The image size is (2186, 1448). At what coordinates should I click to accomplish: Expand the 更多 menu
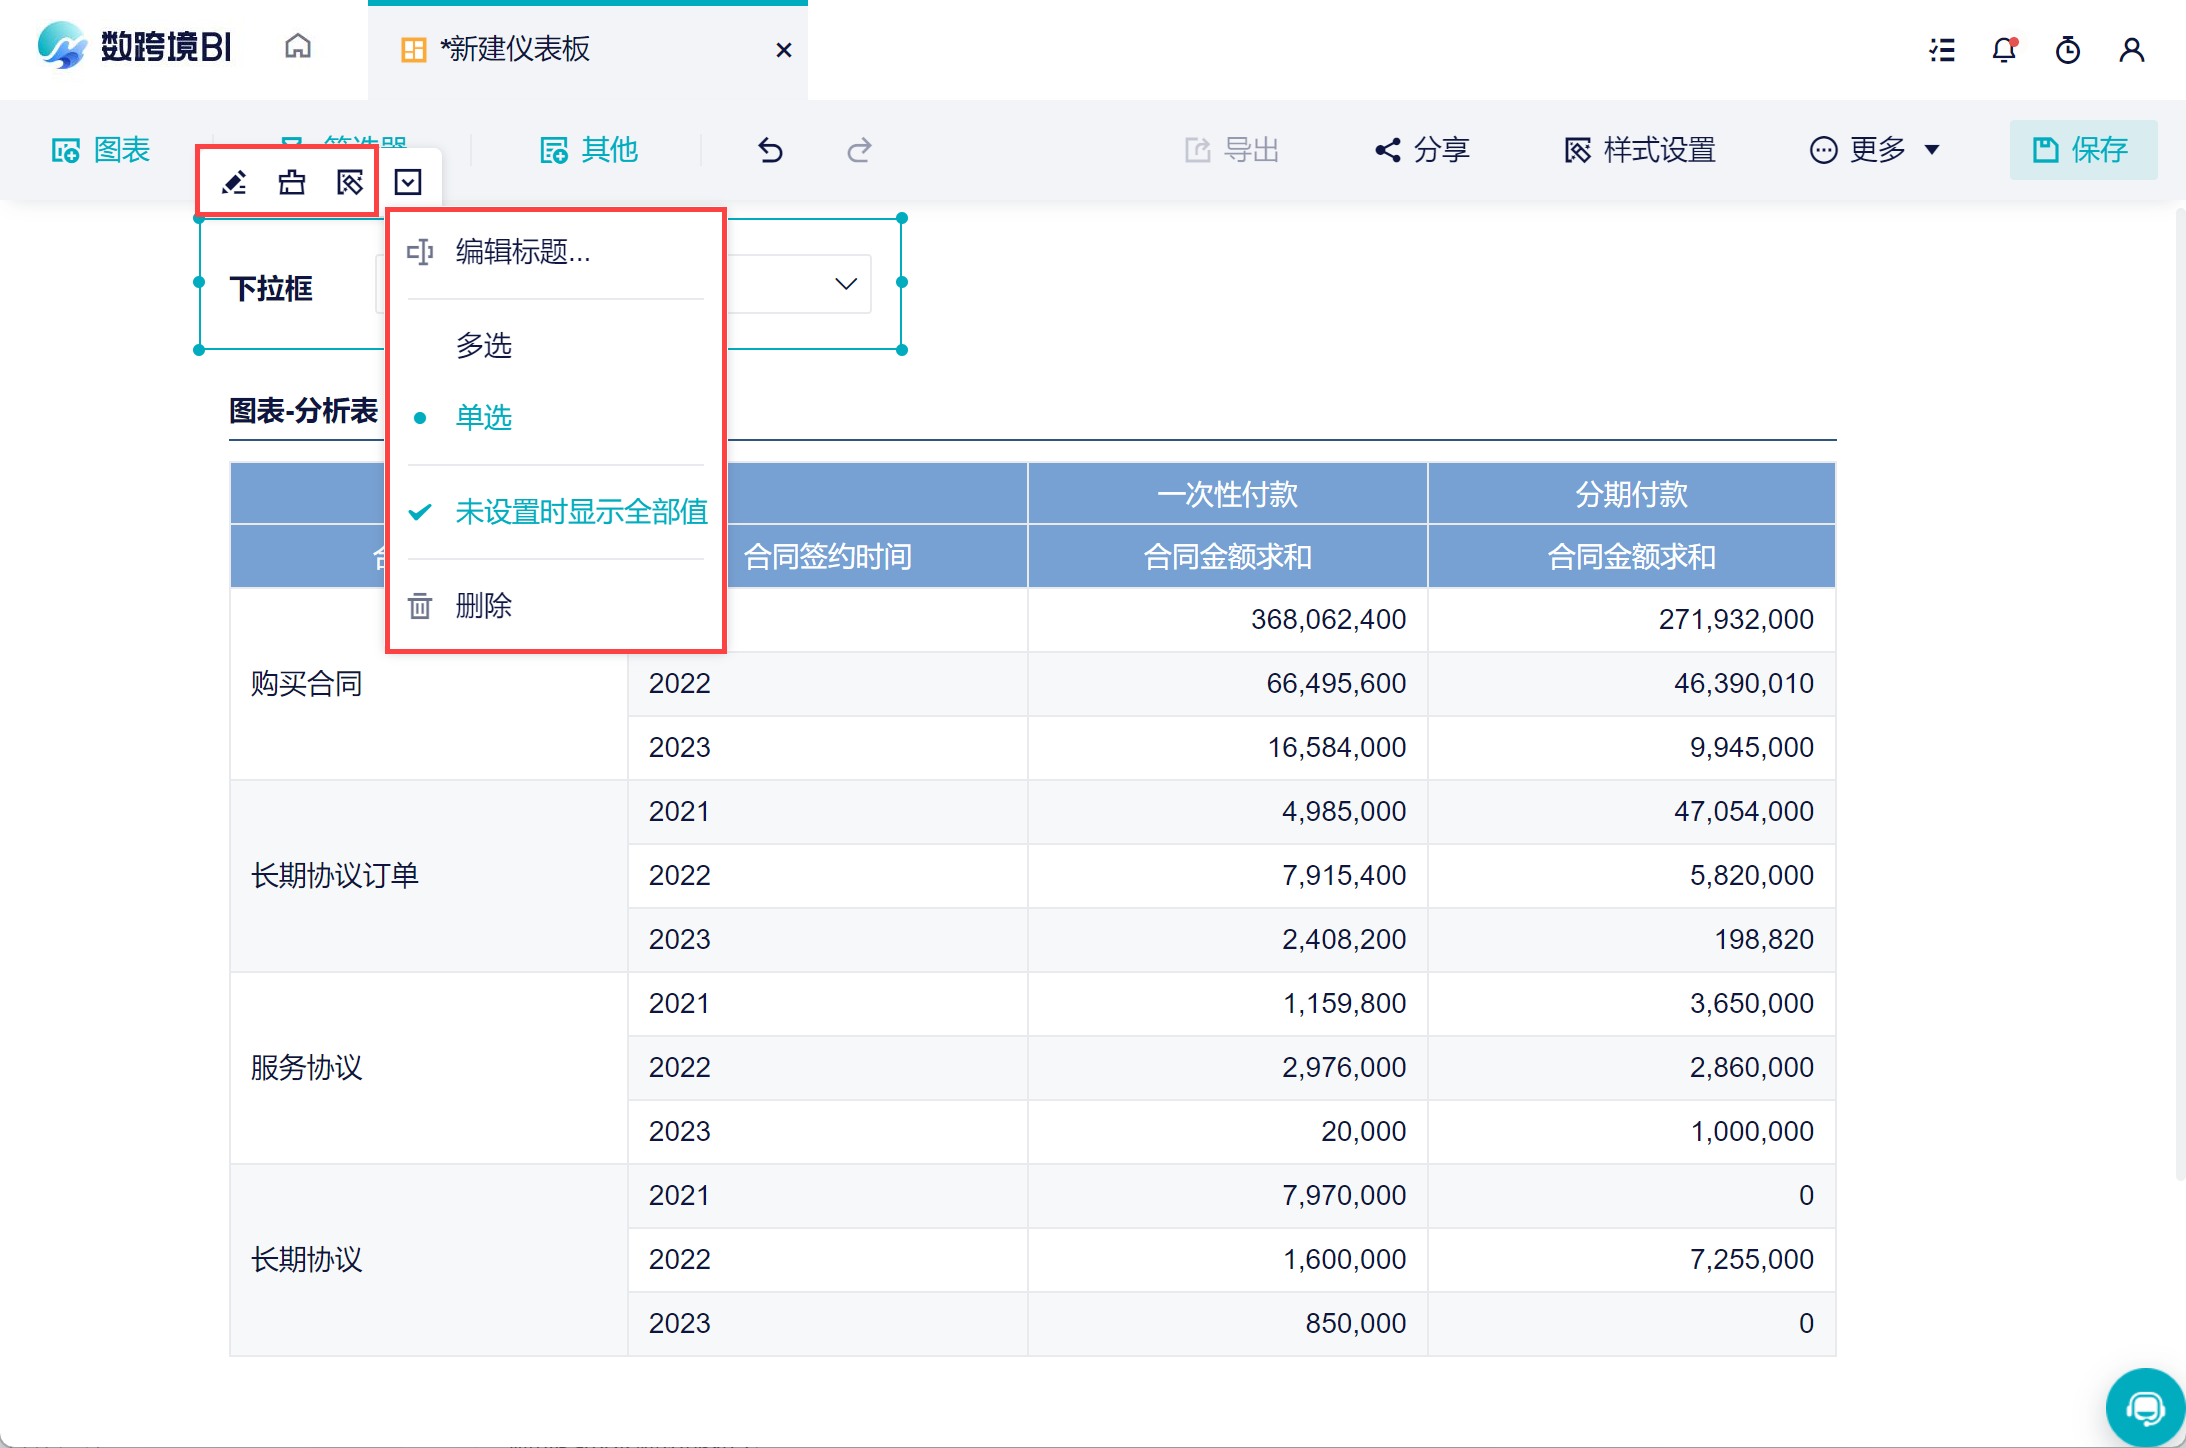tap(1876, 150)
